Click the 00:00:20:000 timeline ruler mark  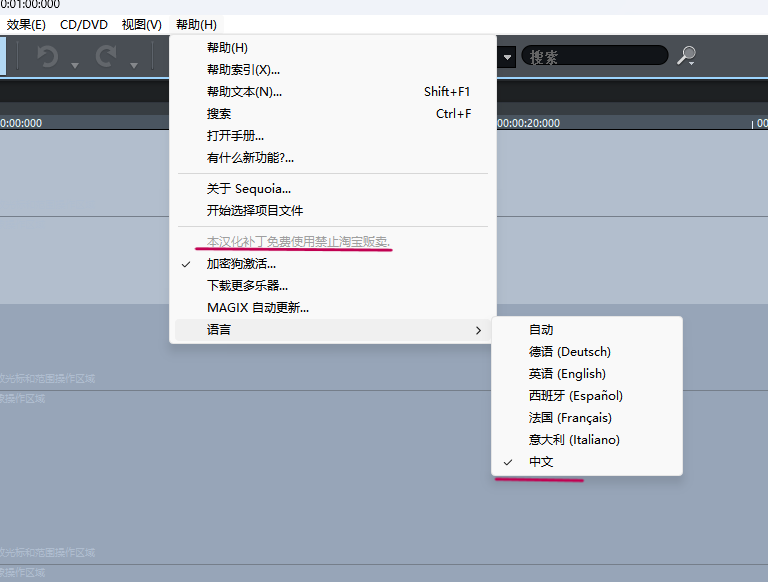pyautogui.click(x=528, y=123)
